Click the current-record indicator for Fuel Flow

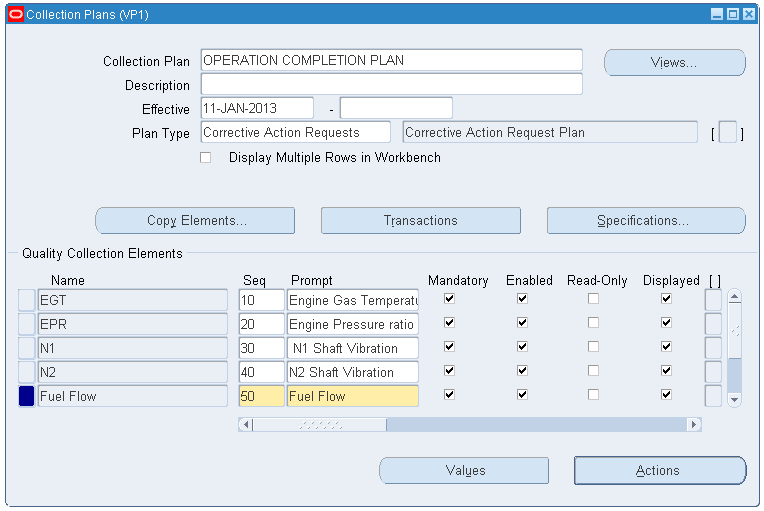pos(26,396)
